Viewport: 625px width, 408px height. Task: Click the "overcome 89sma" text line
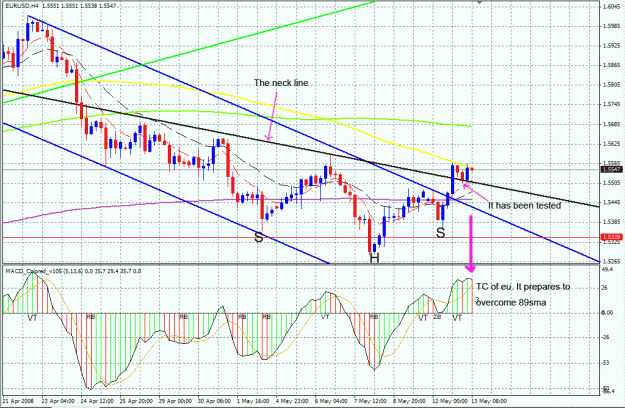[x=511, y=302]
